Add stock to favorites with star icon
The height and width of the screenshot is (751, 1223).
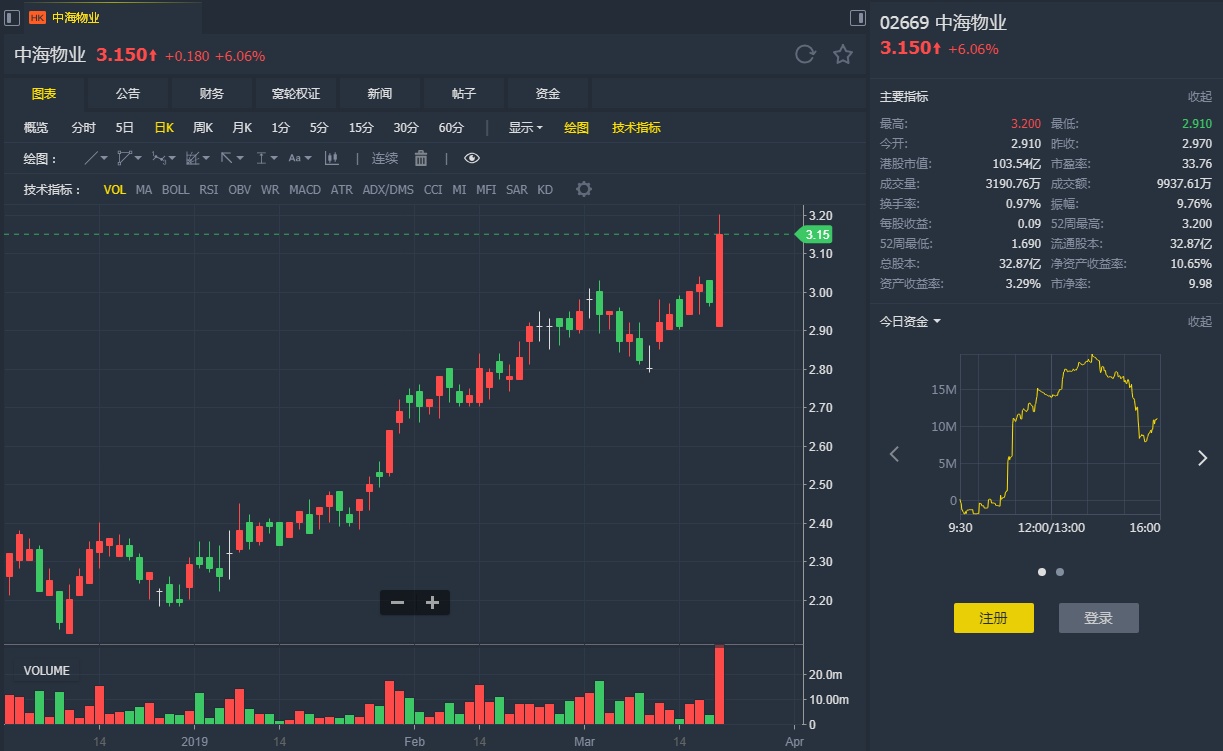coord(843,55)
